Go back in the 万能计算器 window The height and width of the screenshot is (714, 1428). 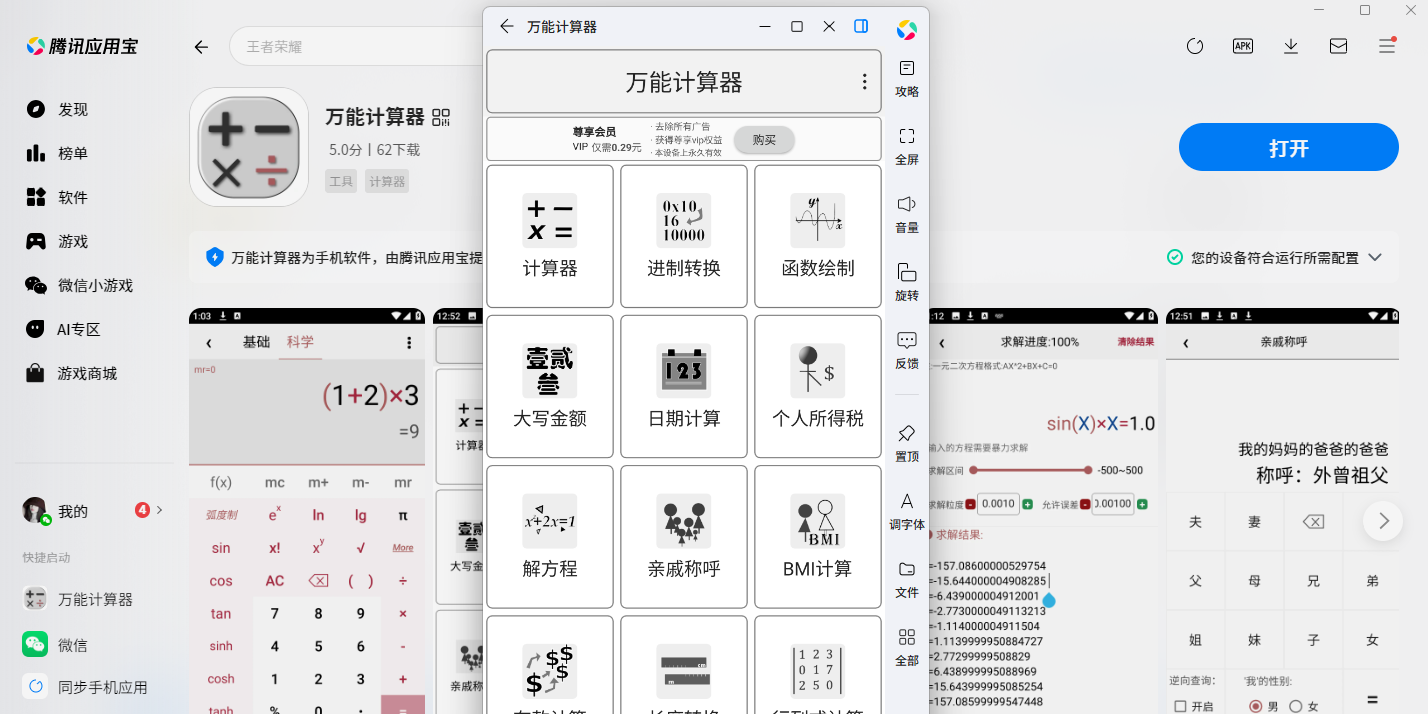pyautogui.click(x=507, y=27)
